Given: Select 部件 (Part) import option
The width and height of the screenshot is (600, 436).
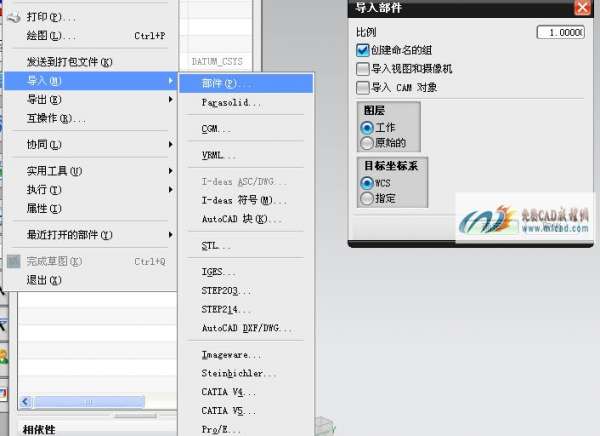Looking at the screenshot, I should (246, 83).
